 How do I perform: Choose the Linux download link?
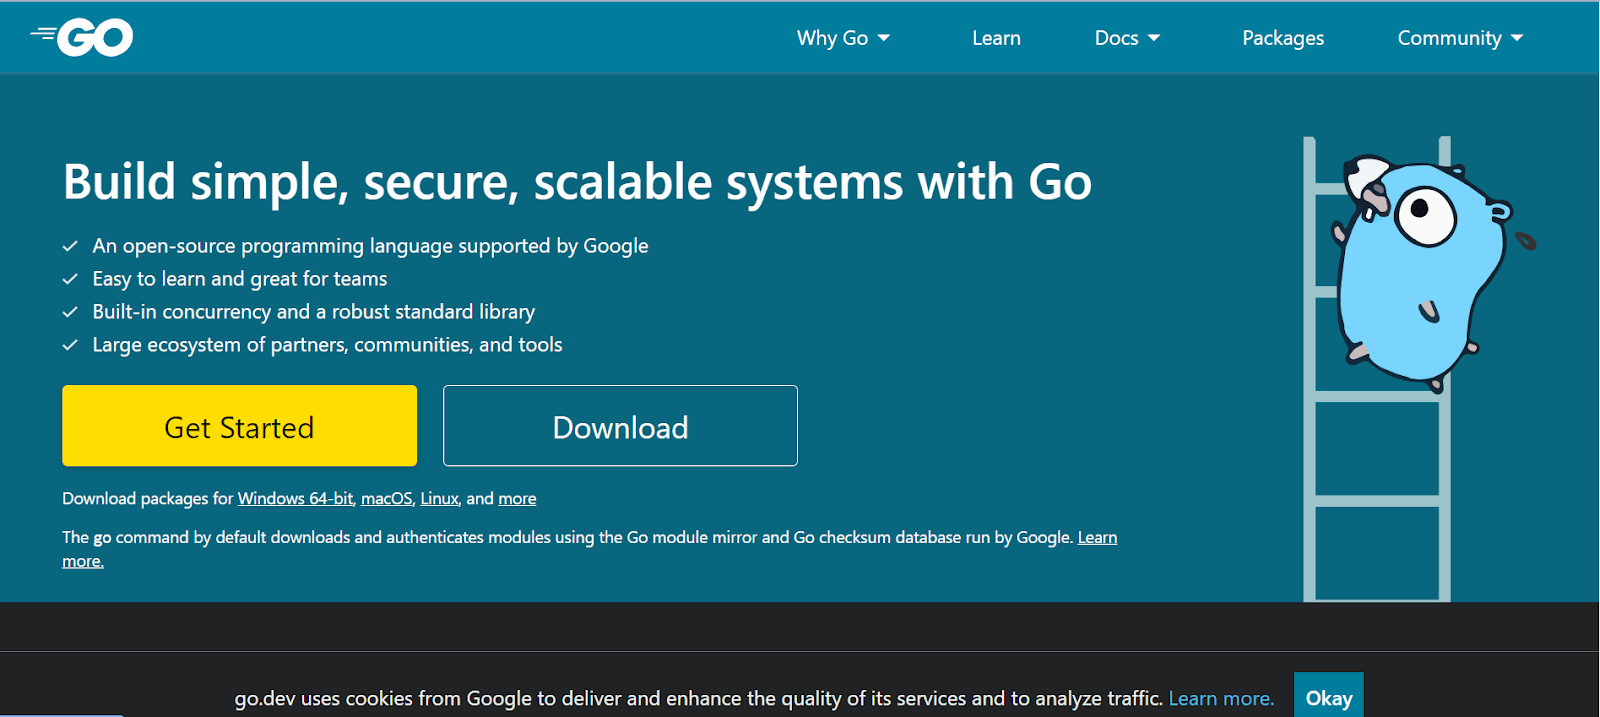(x=439, y=498)
